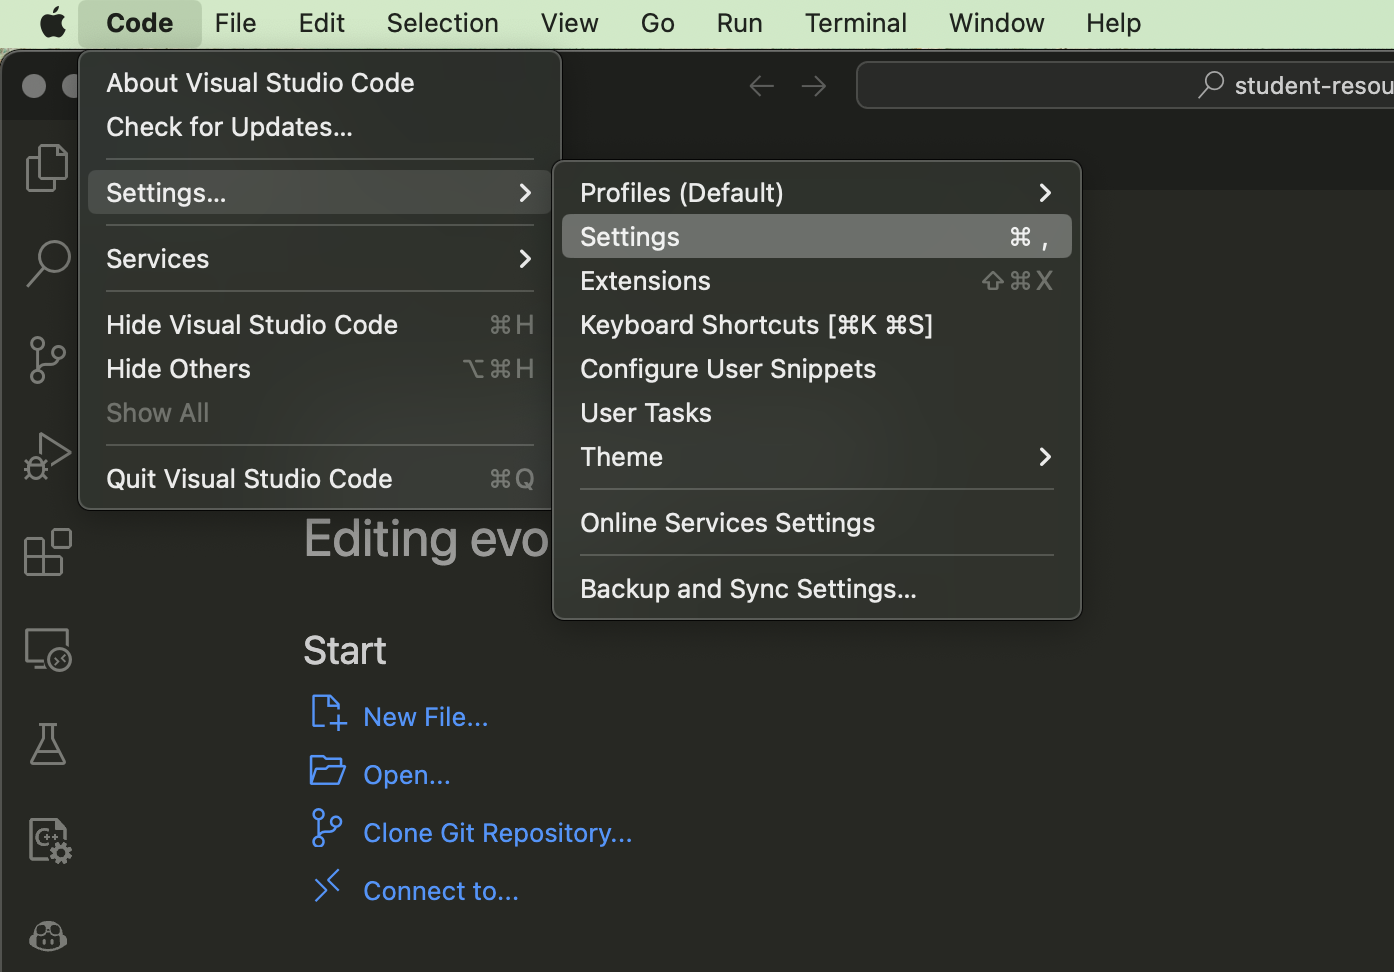1394x972 pixels.
Task: Open the Testing flask icon
Action: click(x=47, y=744)
